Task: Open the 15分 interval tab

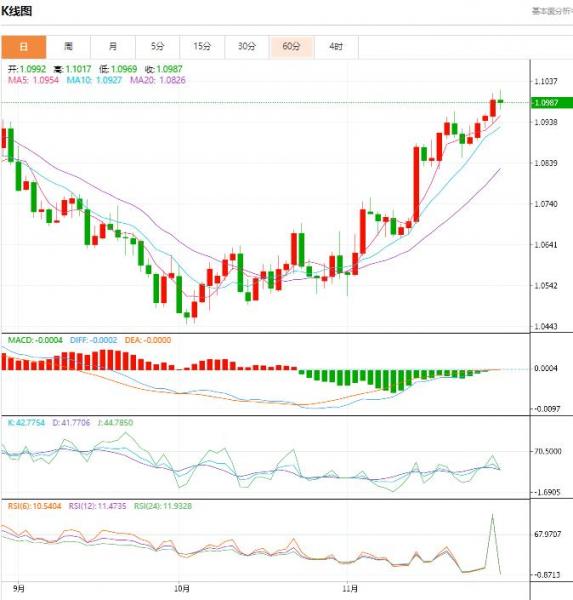Action: click(x=202, y=47)
